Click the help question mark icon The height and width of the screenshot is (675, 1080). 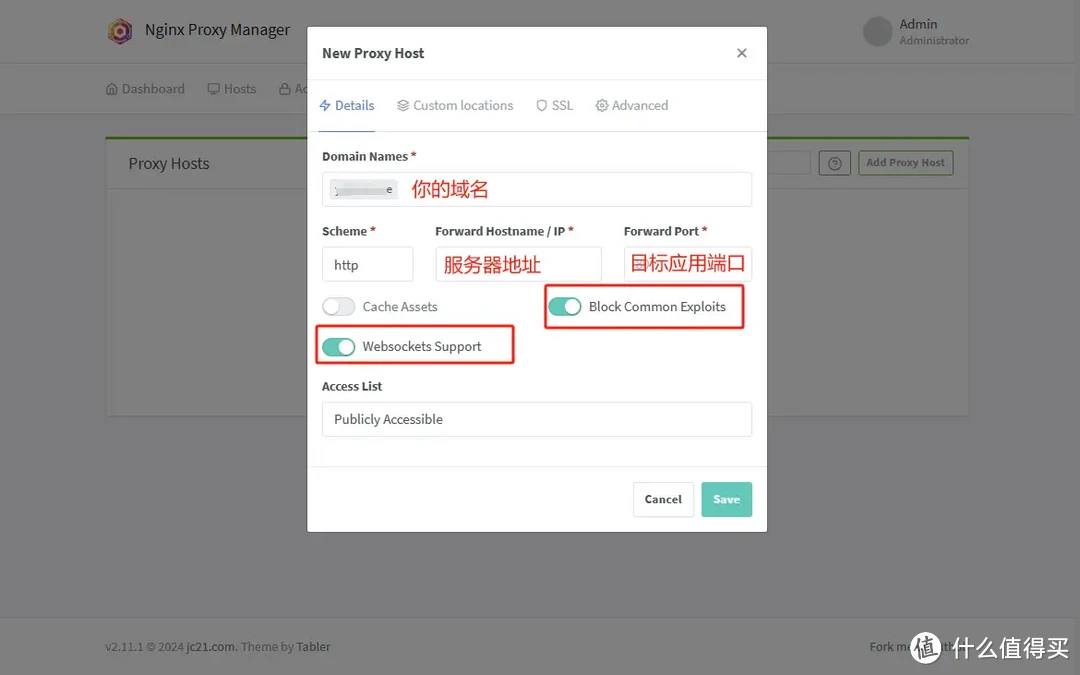click(x=835, y=163)
